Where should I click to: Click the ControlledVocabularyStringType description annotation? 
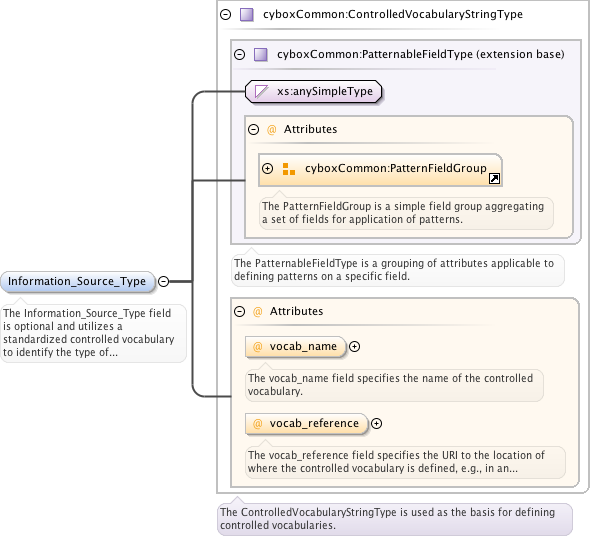pos(395,519)
